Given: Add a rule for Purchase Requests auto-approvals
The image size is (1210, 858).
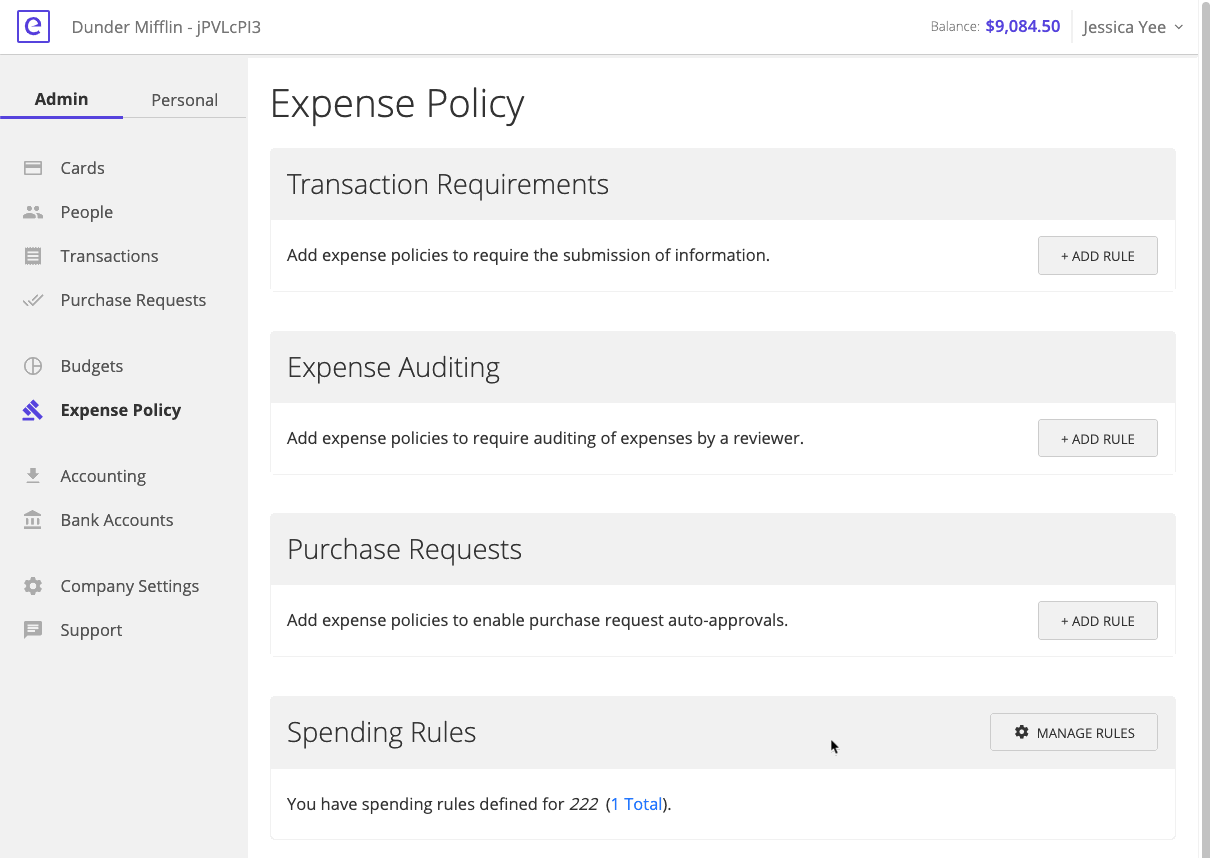Looking at the screenshot, I should point(1097,620).
